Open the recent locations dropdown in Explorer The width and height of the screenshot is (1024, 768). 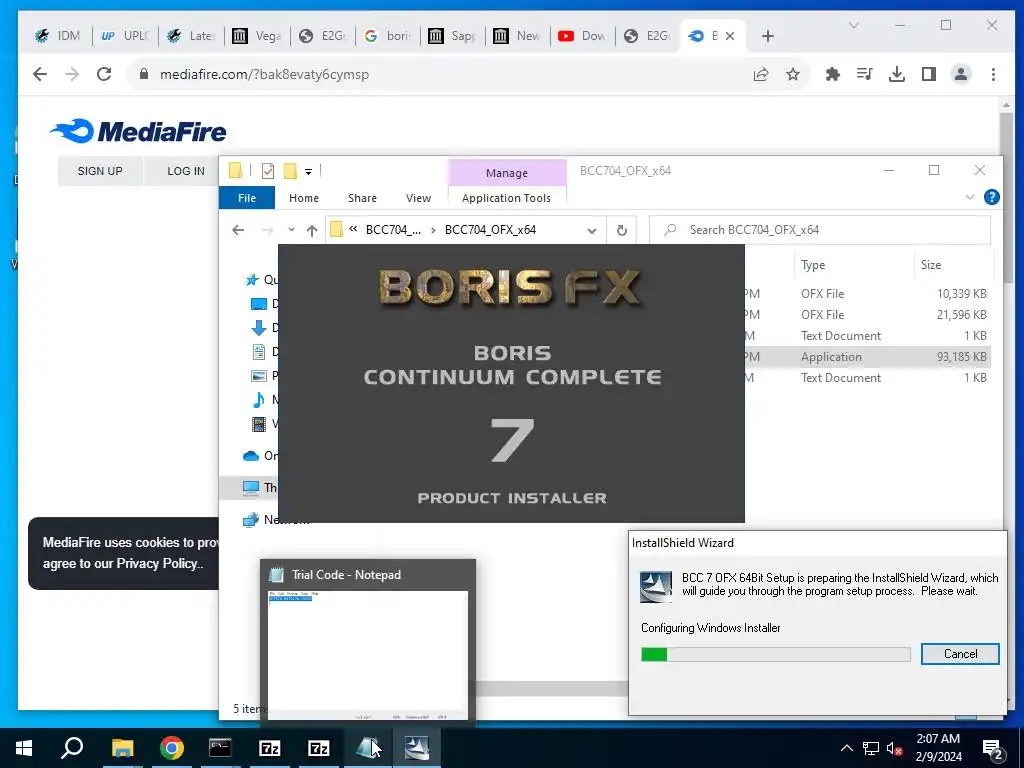pos(291,230)
